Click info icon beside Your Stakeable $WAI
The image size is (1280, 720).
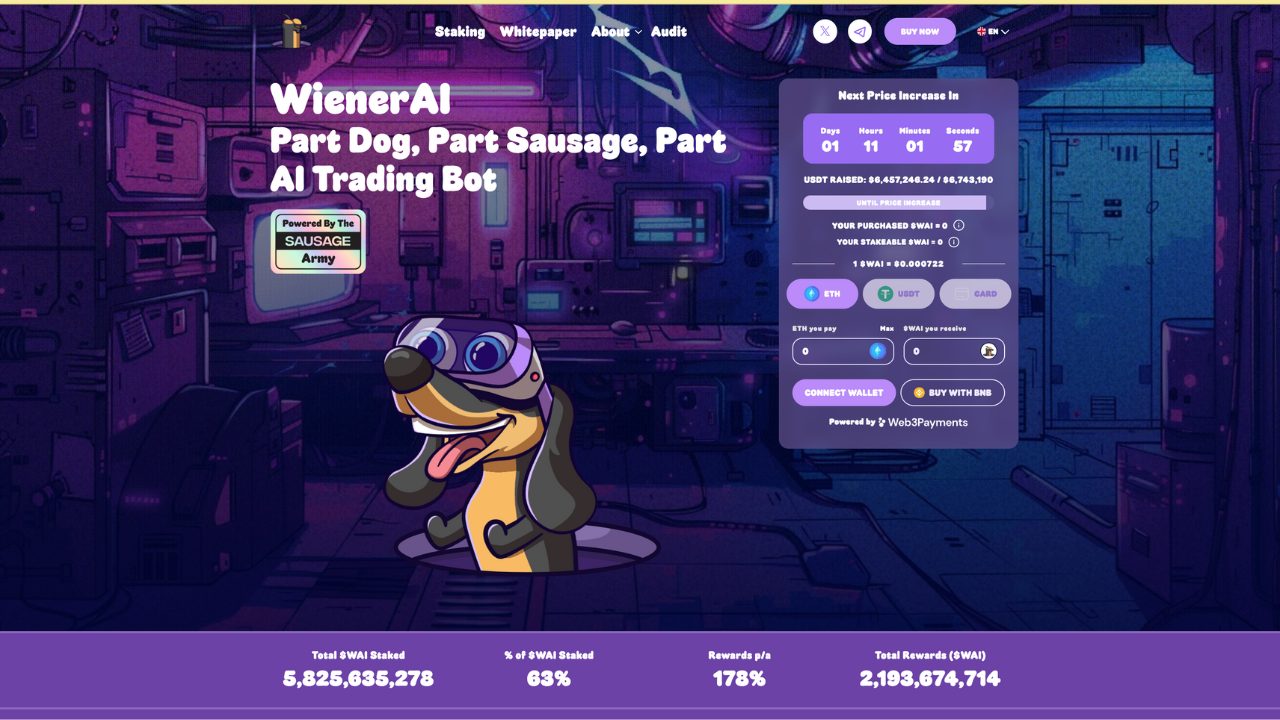coord(954,242)
